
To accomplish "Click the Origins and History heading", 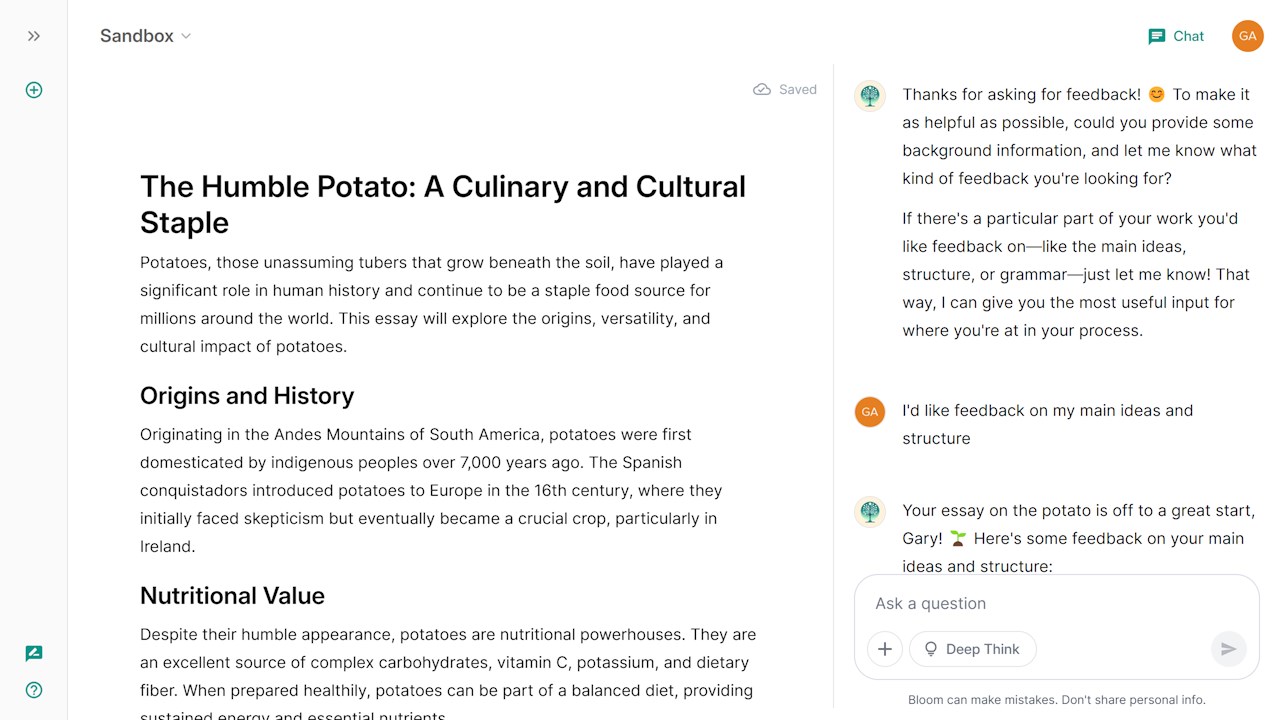I will (x=247, y=395).
